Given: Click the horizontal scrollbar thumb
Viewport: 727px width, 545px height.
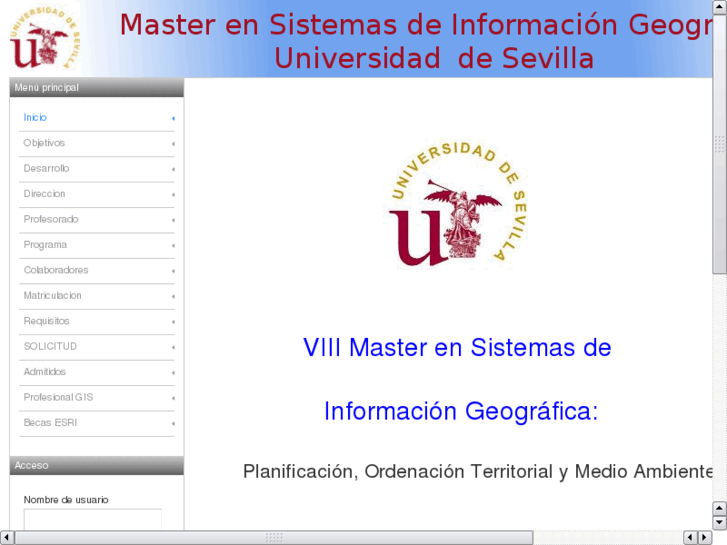Looking at the screenshot, I should click(x=274, y=538).
